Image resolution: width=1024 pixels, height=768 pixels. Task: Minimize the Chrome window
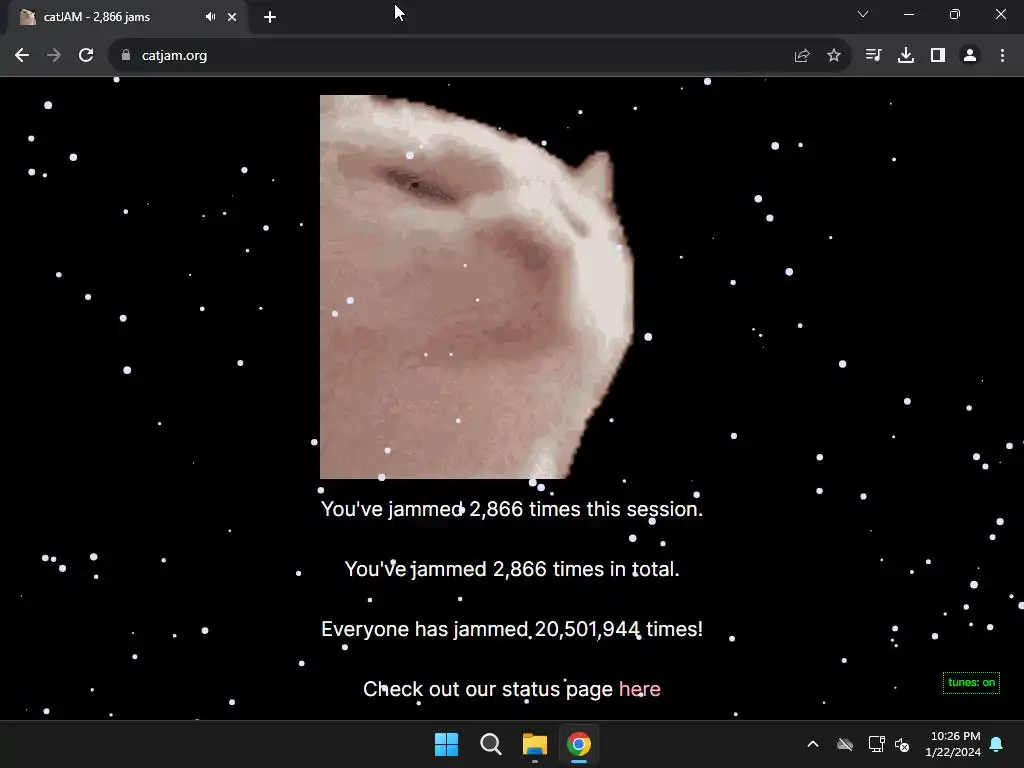click(x=908, y=14)
